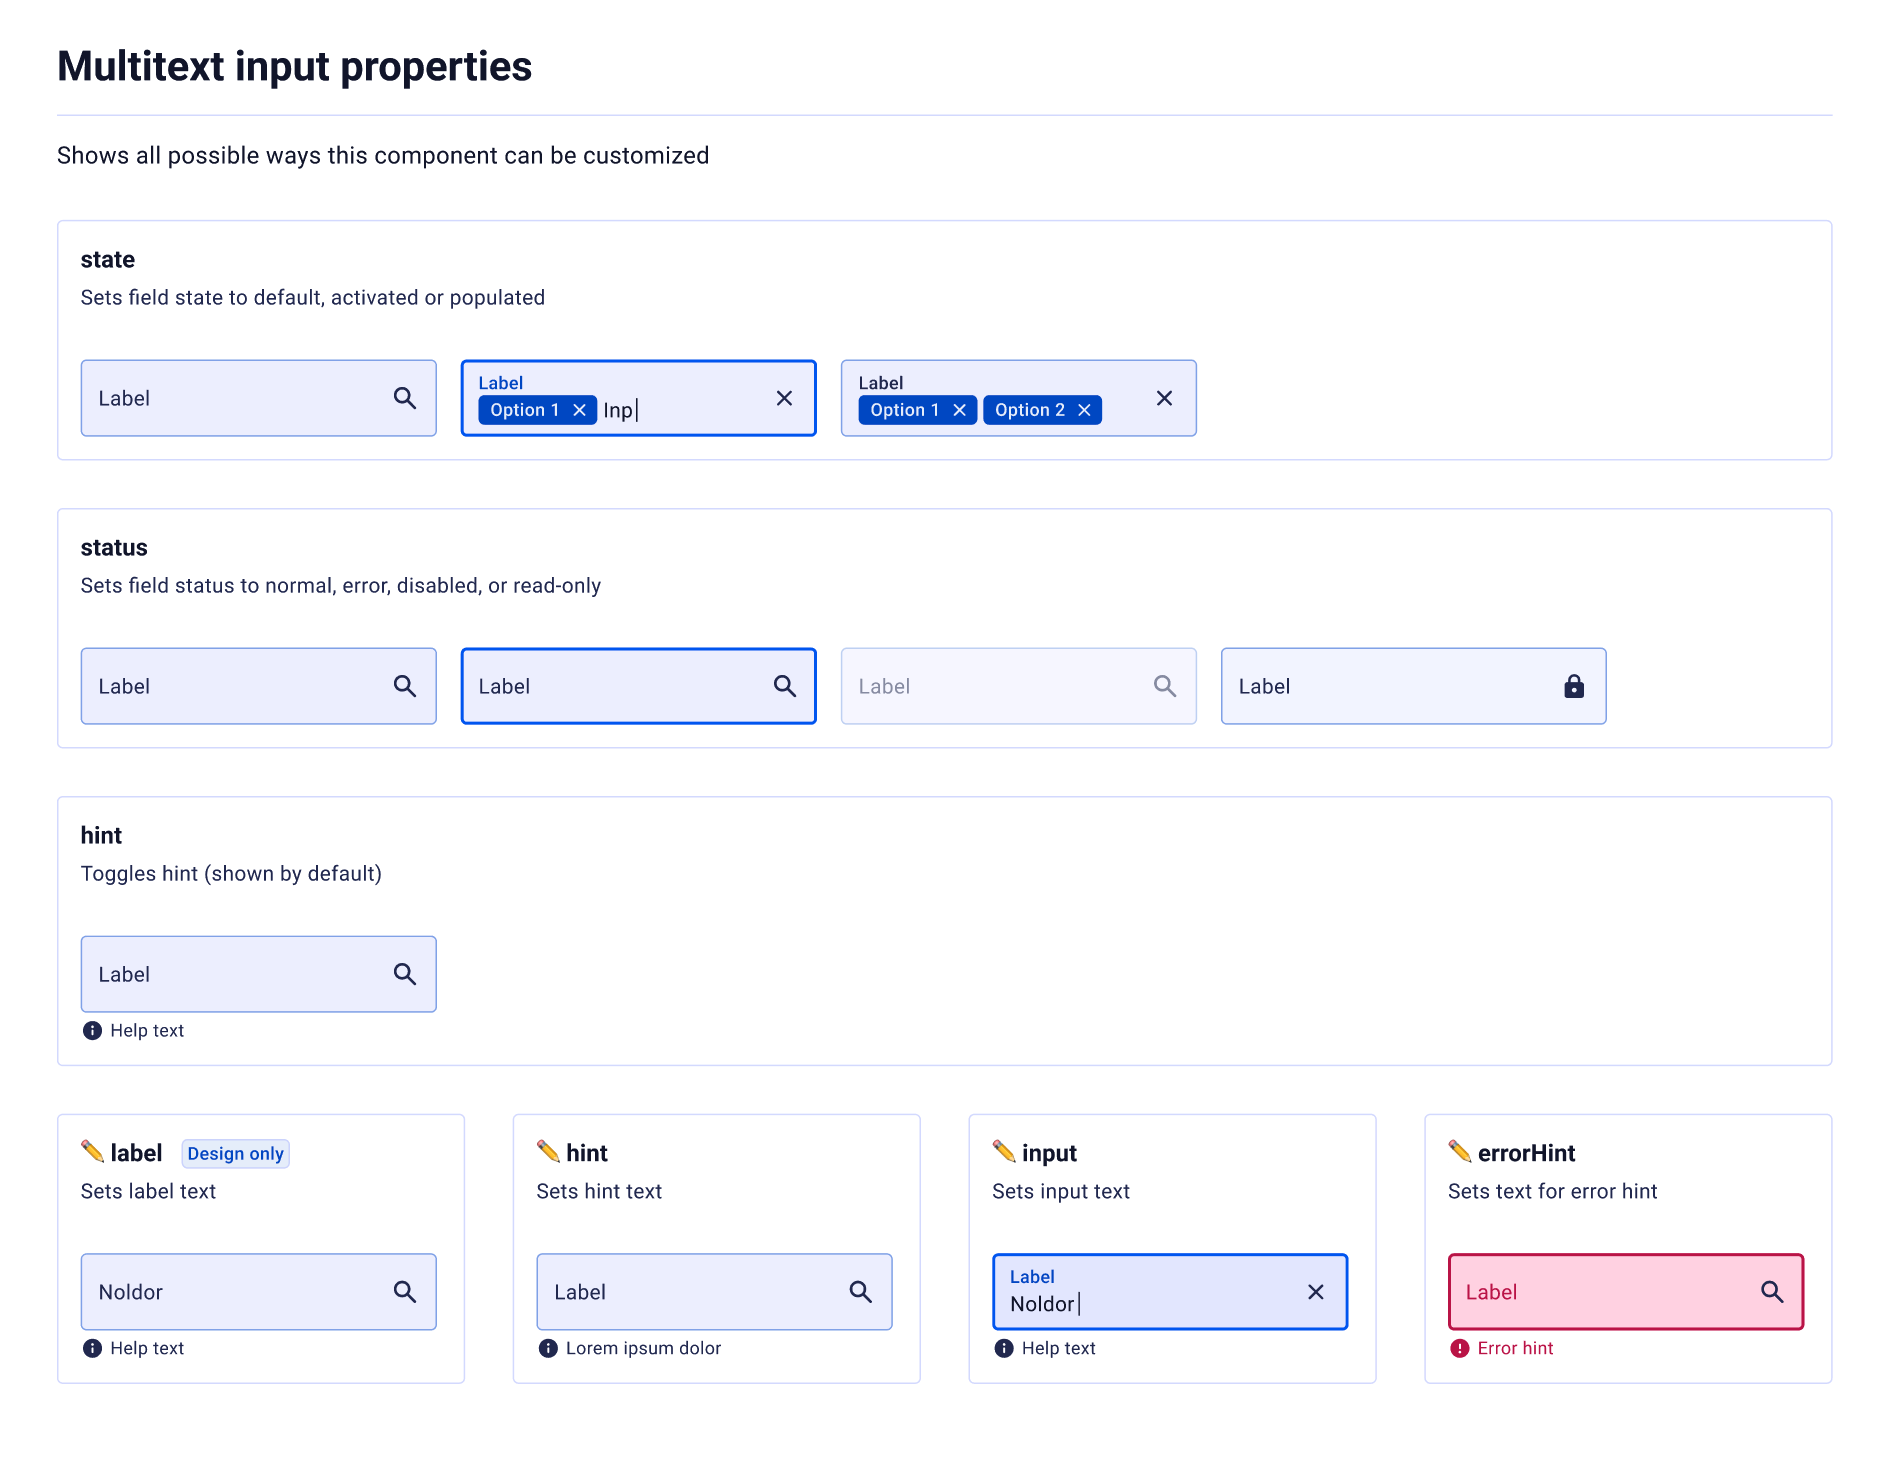Click the 'Error hint' text
Screen dimensions: 1892x1470
pos(1515,1348)
